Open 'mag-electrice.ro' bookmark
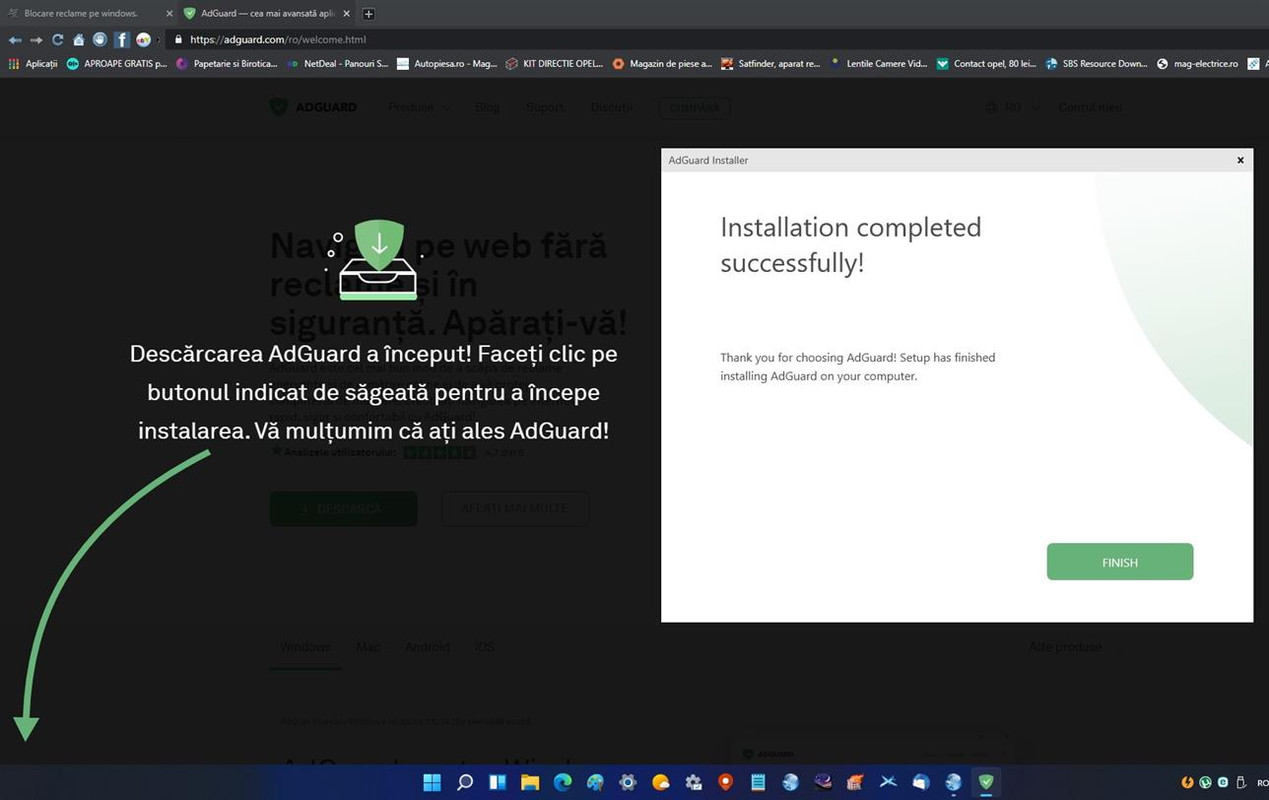The width and height of the screenshot is (1269, 800). [x=1197, y=64]
